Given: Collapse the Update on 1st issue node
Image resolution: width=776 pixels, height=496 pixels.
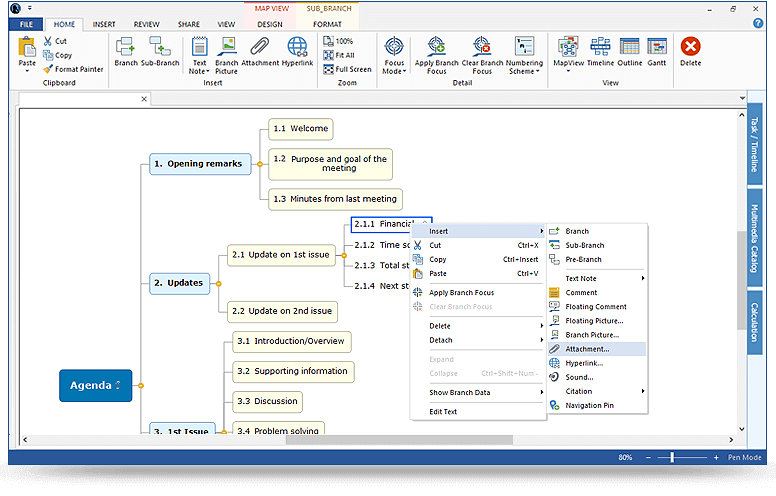Looking at the screenshot, I should pos(344,255).
